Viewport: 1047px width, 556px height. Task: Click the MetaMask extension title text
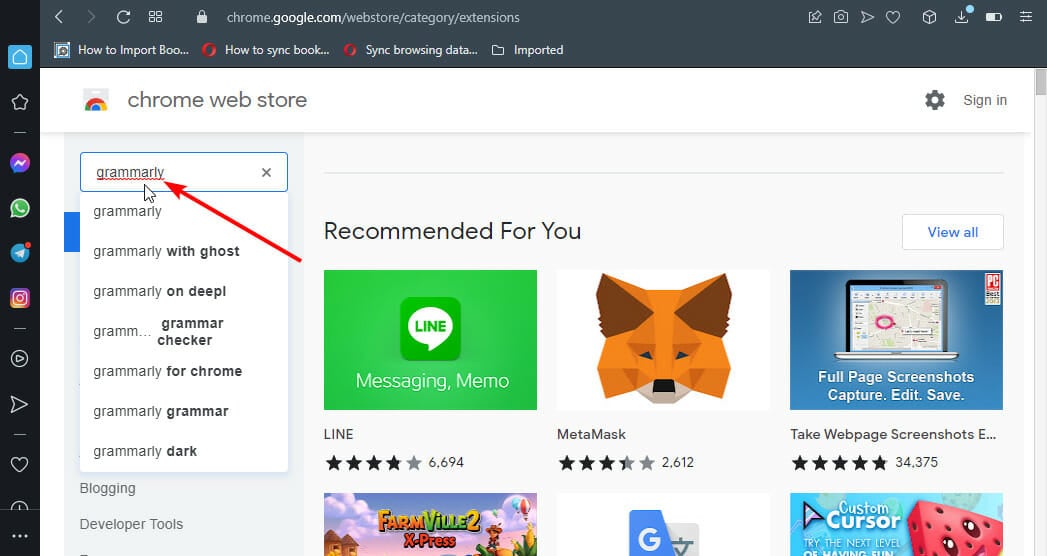coord(592,435)
